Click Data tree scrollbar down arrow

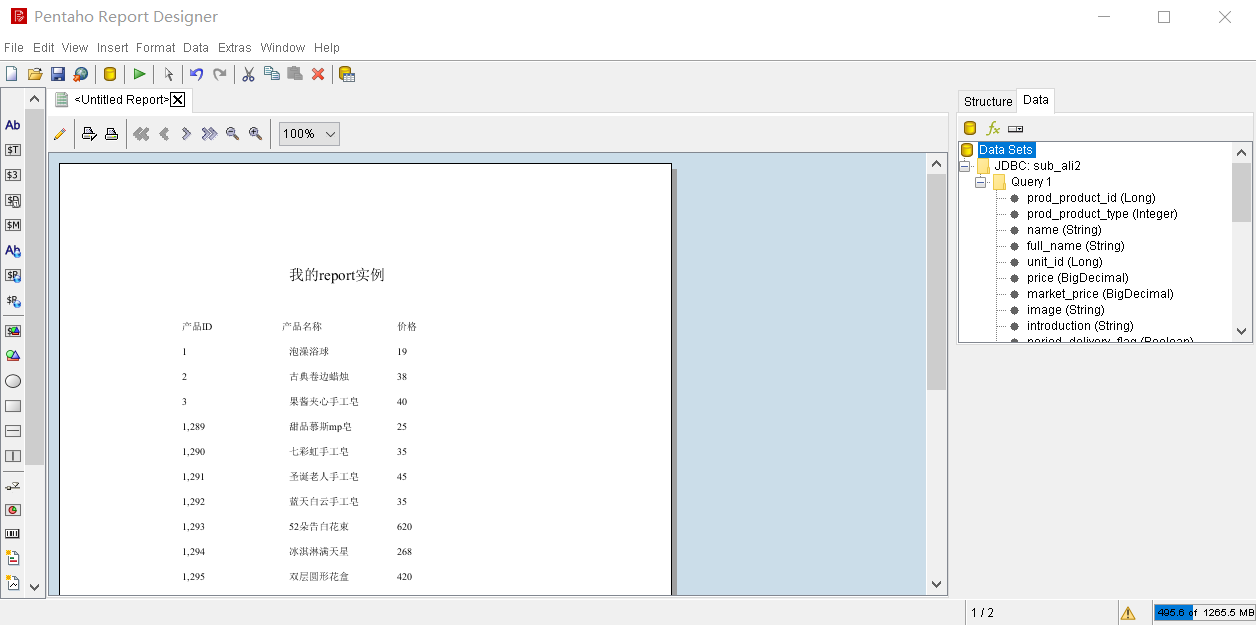coord(1241,332)
